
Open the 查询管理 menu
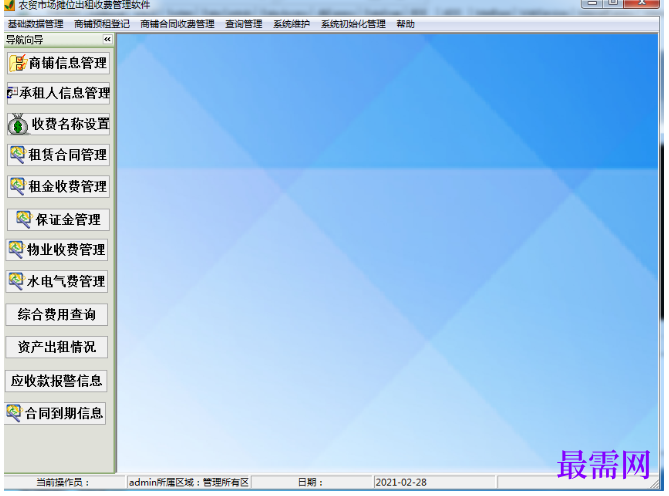click(244, 24)
